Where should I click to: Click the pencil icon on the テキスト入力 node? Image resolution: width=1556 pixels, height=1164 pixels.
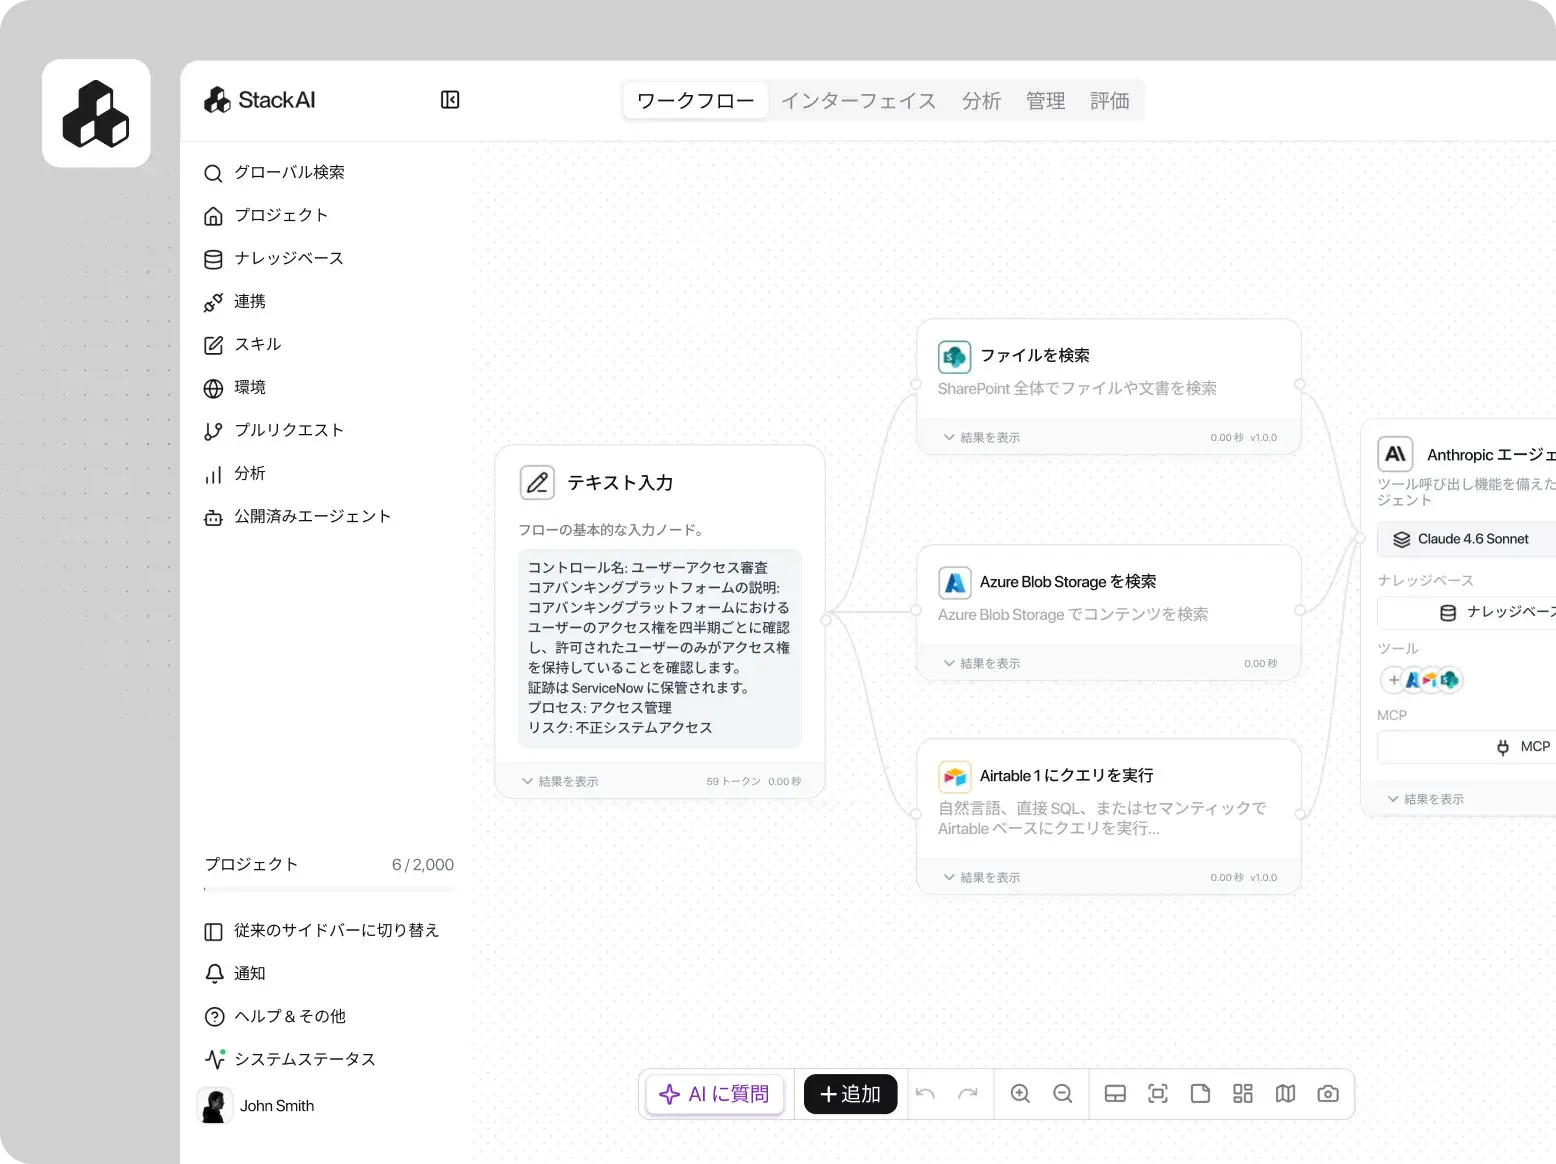[x=537, y=483]
